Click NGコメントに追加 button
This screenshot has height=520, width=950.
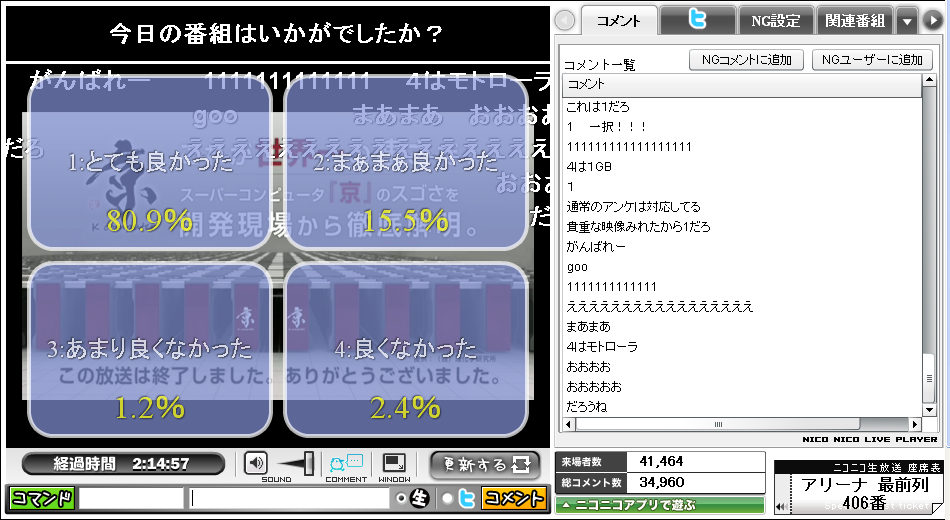[746, 59]
